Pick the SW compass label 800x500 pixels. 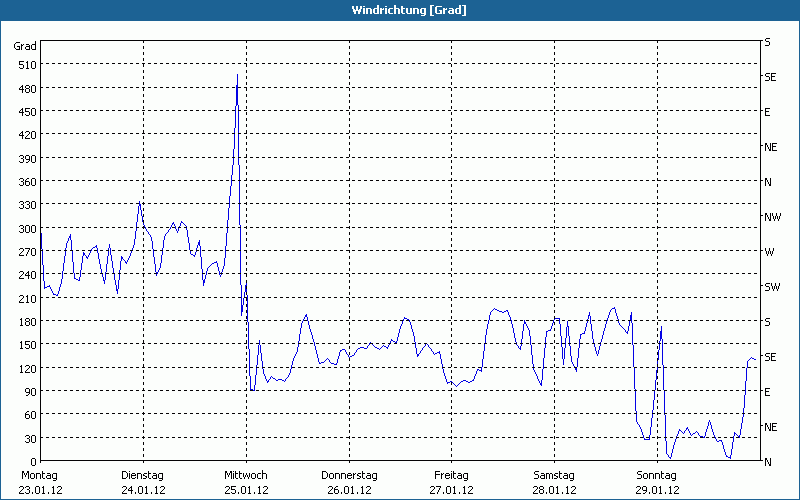pos(772,287)
